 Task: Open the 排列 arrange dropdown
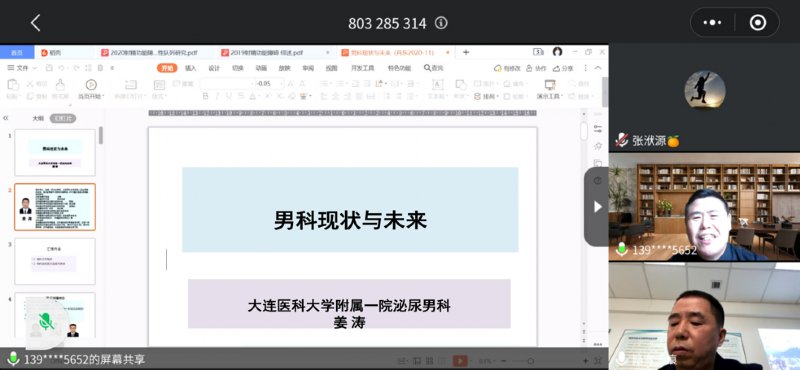pyautogui.click(x=487, y=96)
